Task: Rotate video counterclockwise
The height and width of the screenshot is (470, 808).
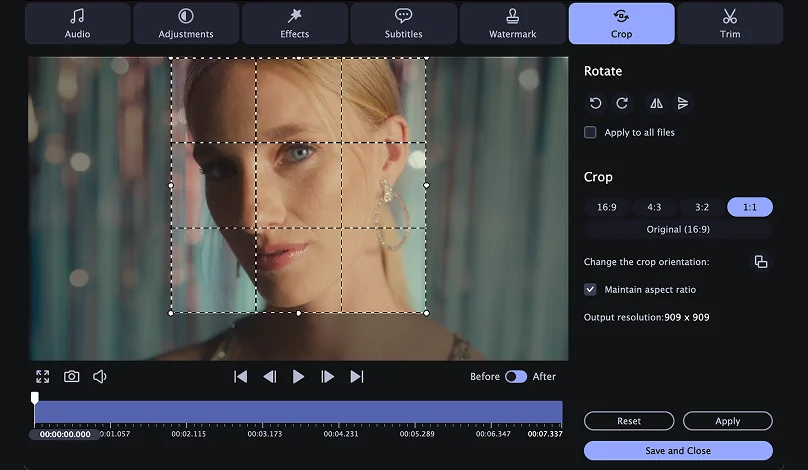Action: 596,103
